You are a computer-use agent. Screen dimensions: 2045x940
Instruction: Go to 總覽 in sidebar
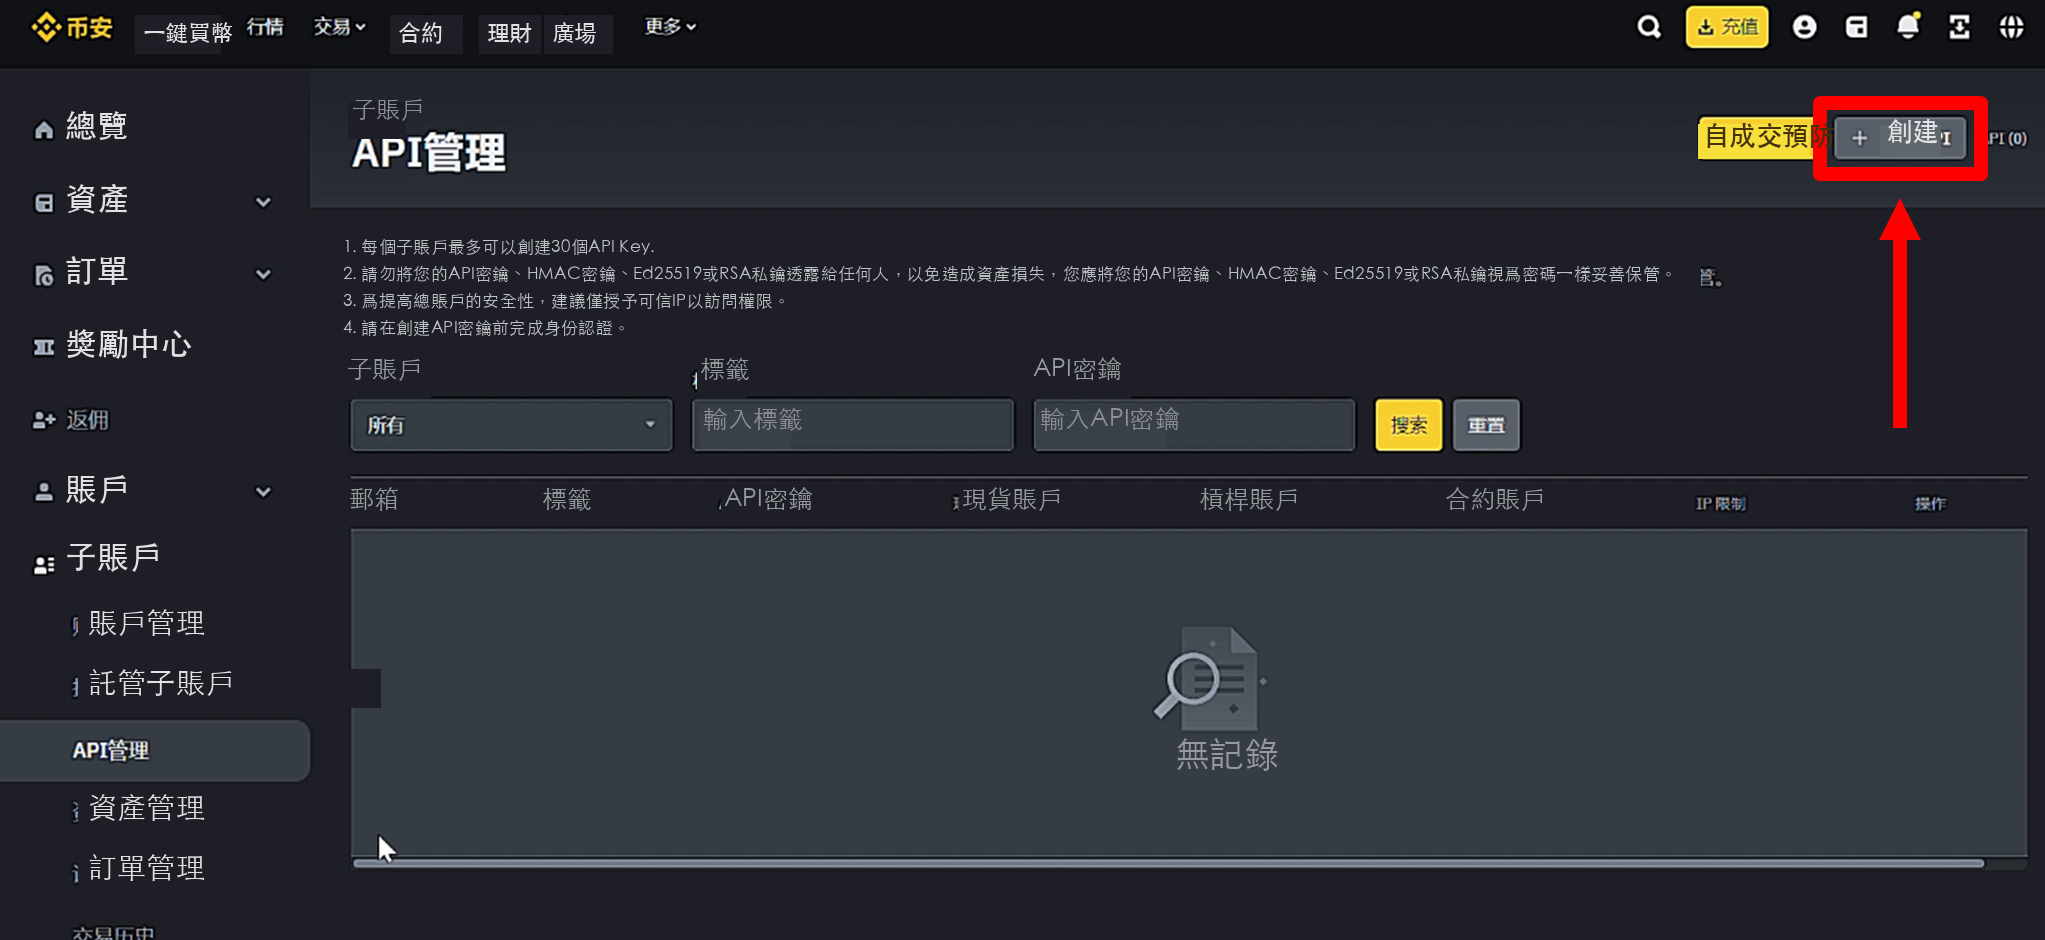click(96, 127)
